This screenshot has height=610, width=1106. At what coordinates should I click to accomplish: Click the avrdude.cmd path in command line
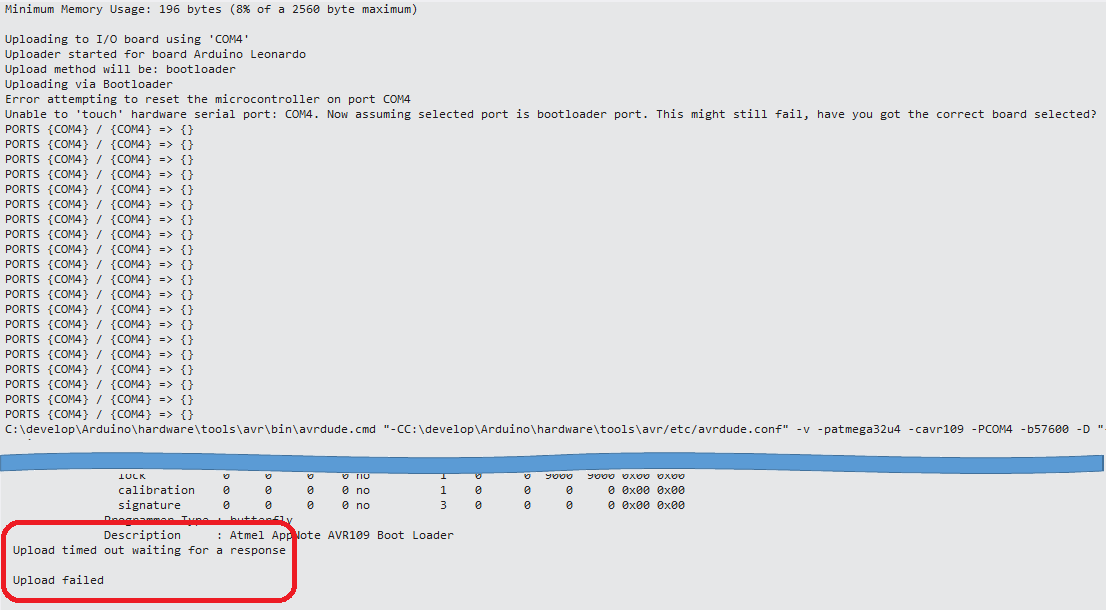(190, 429)
